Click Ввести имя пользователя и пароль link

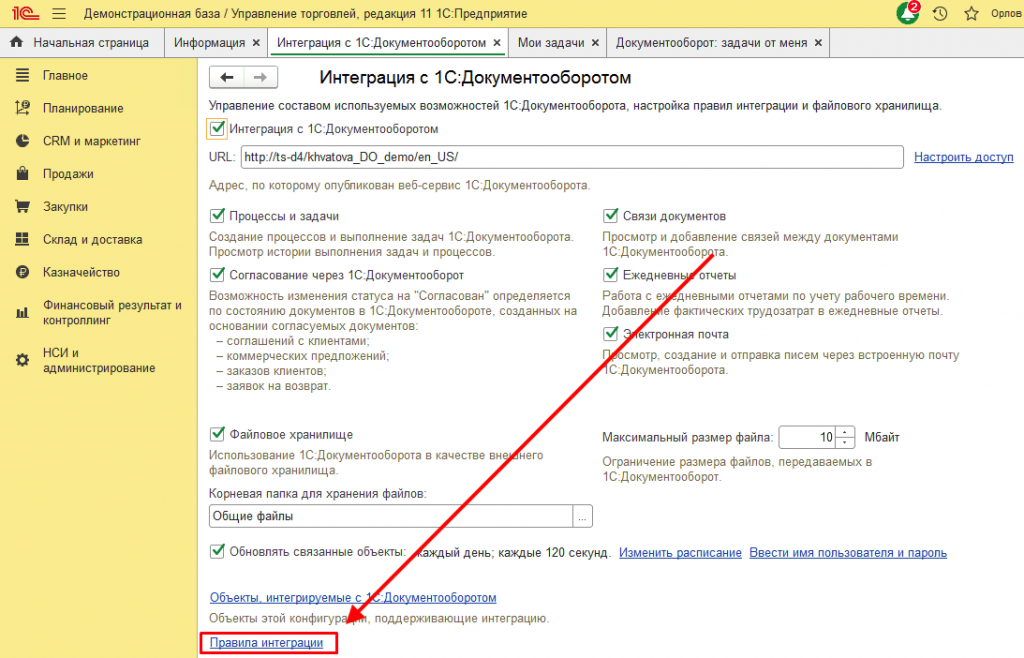(x=848, y=552)
